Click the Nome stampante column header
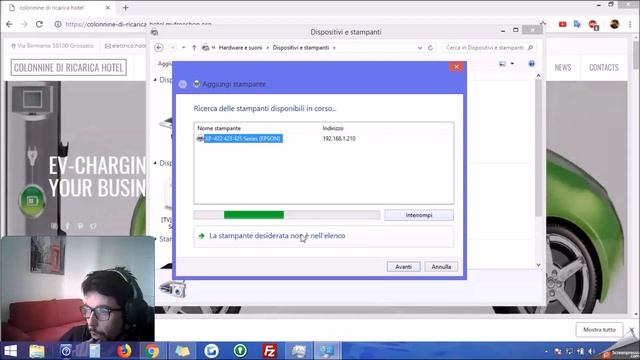This screenshot has height=360, width=640. tap(219, 128)
